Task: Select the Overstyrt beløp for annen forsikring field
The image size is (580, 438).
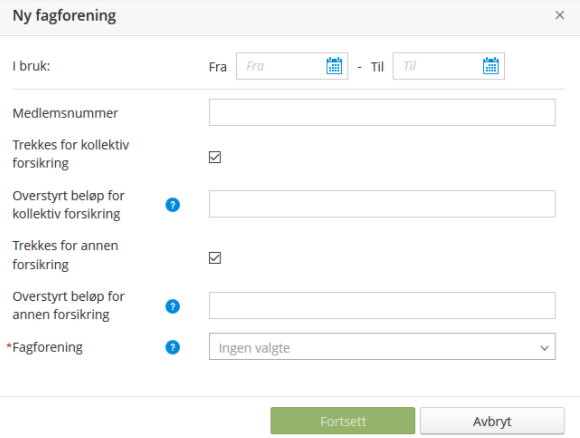Action: 382,306
